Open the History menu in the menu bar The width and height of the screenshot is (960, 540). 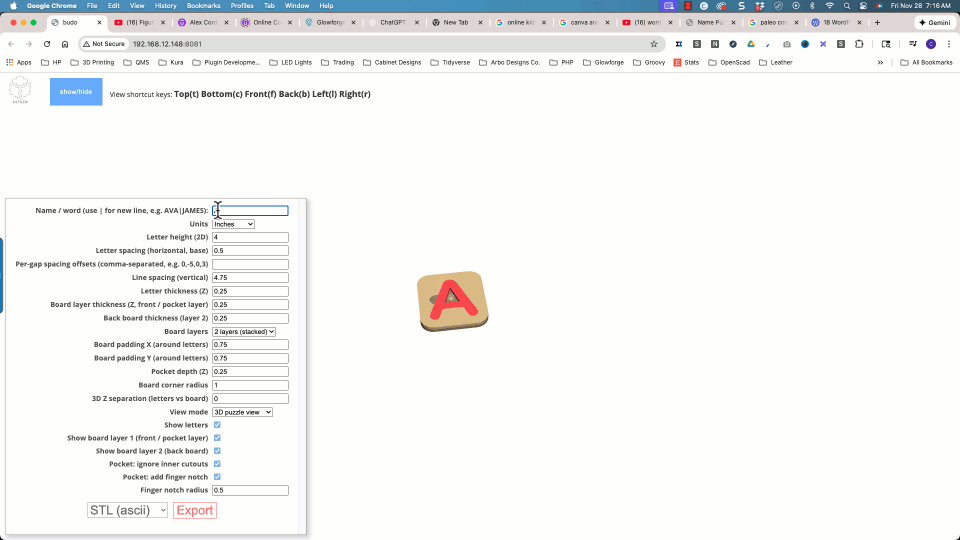[x=165, y=6]
